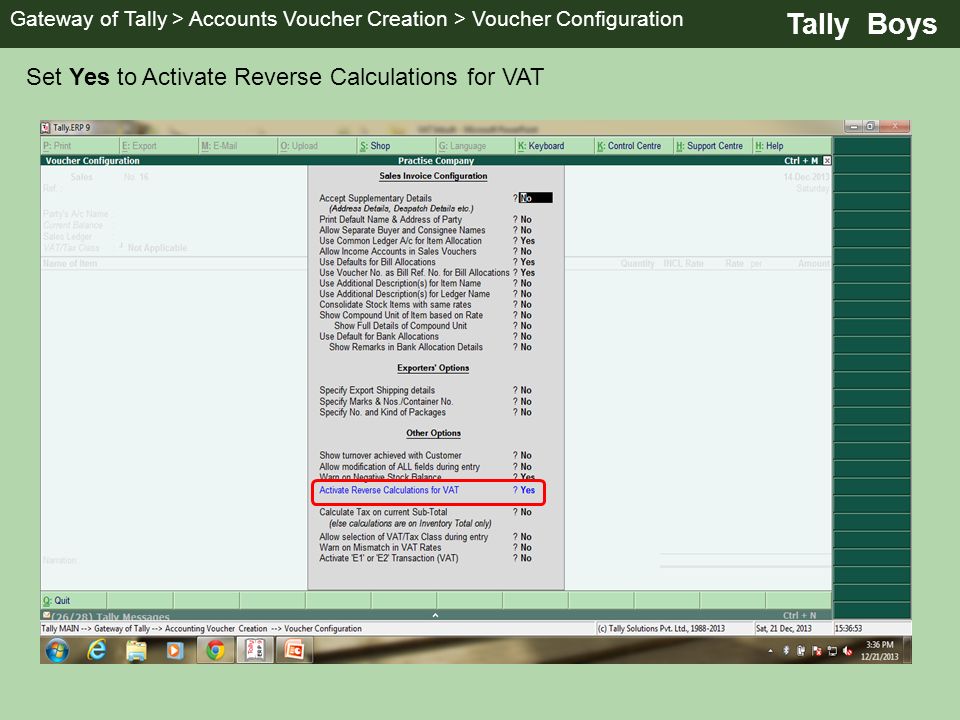Toggle Allow Income Accounts in Sales Vouchers
Screen dimensions: 960x720
pyautogui.click(x=526, y=251)
